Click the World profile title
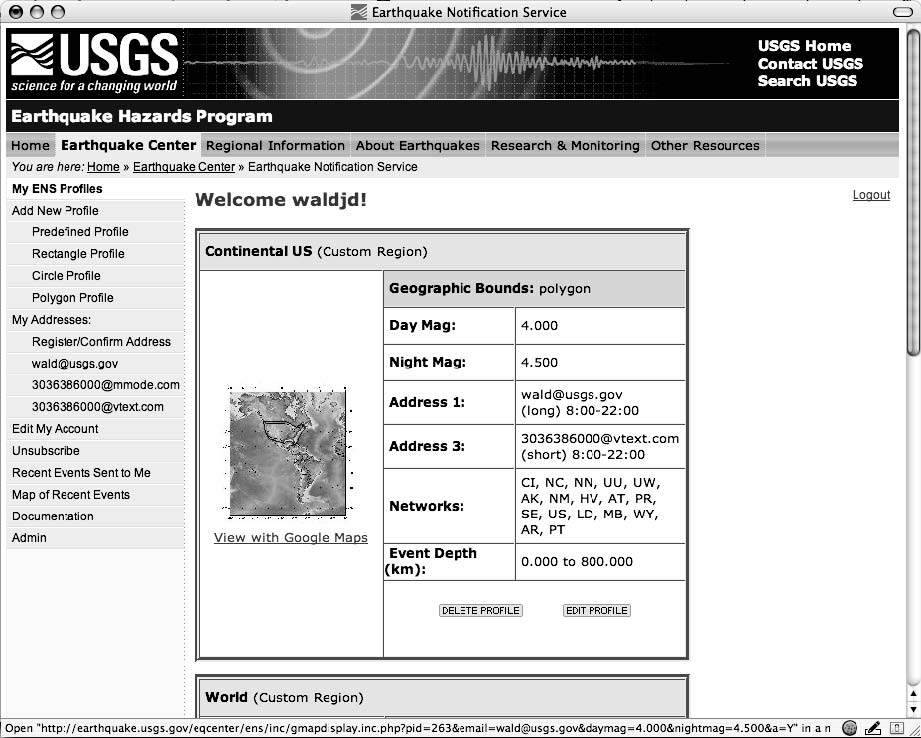921x738 pixels. click(x=284, y=697)
